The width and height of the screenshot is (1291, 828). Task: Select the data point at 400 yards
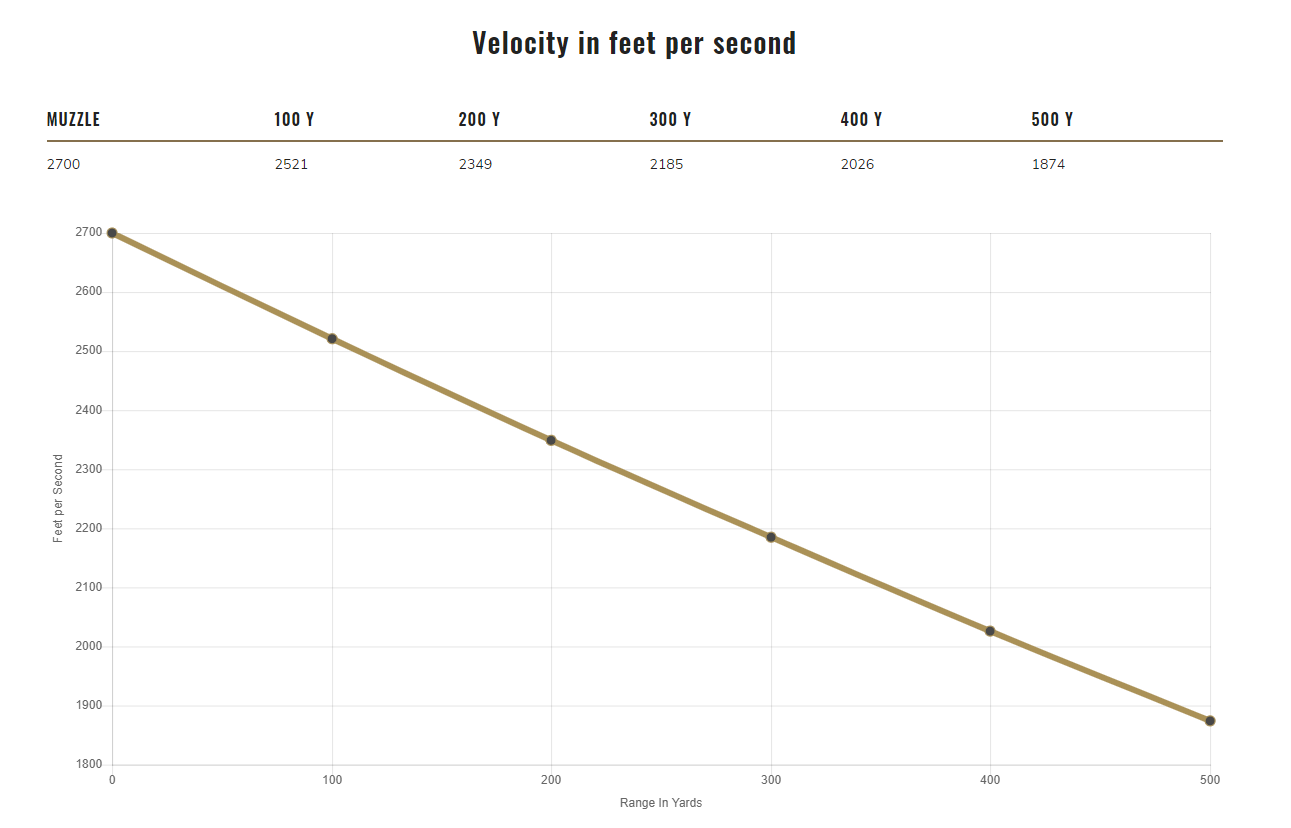pos(990,631)
